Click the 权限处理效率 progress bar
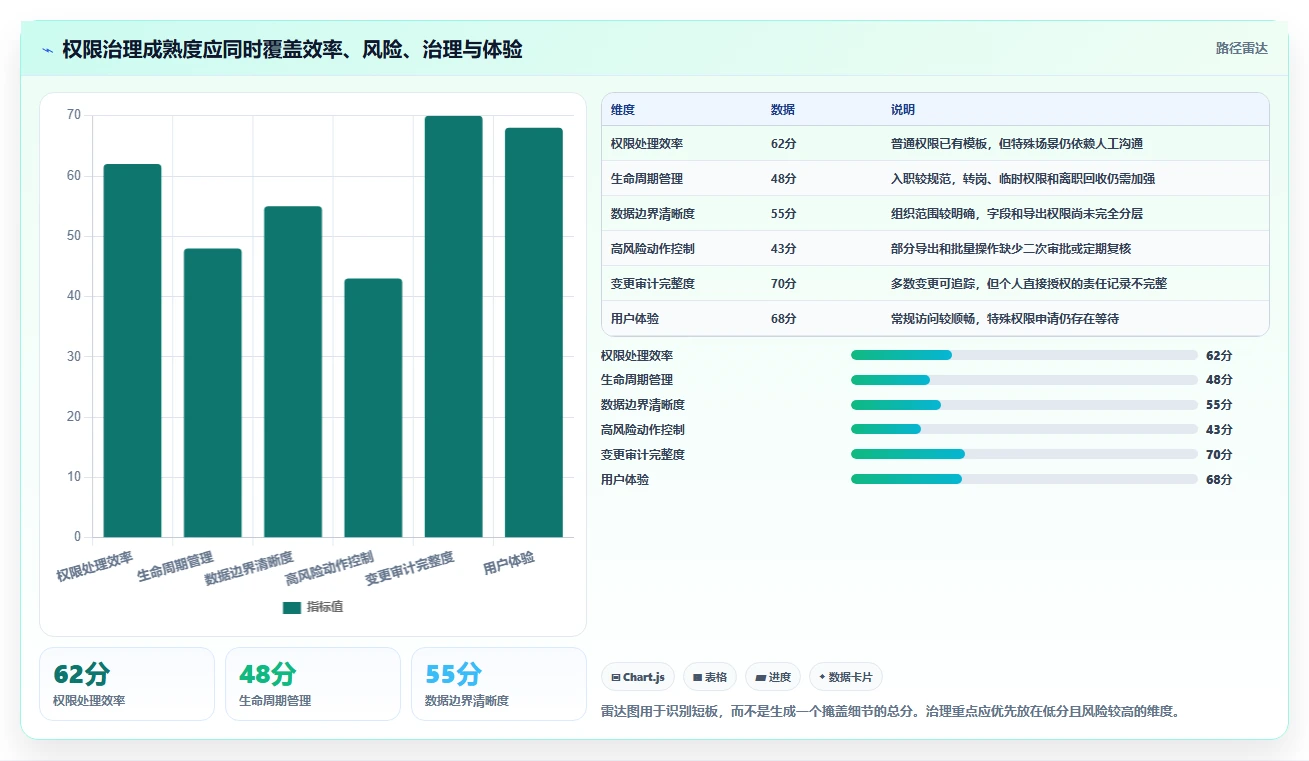 [x=1024, y=355]
